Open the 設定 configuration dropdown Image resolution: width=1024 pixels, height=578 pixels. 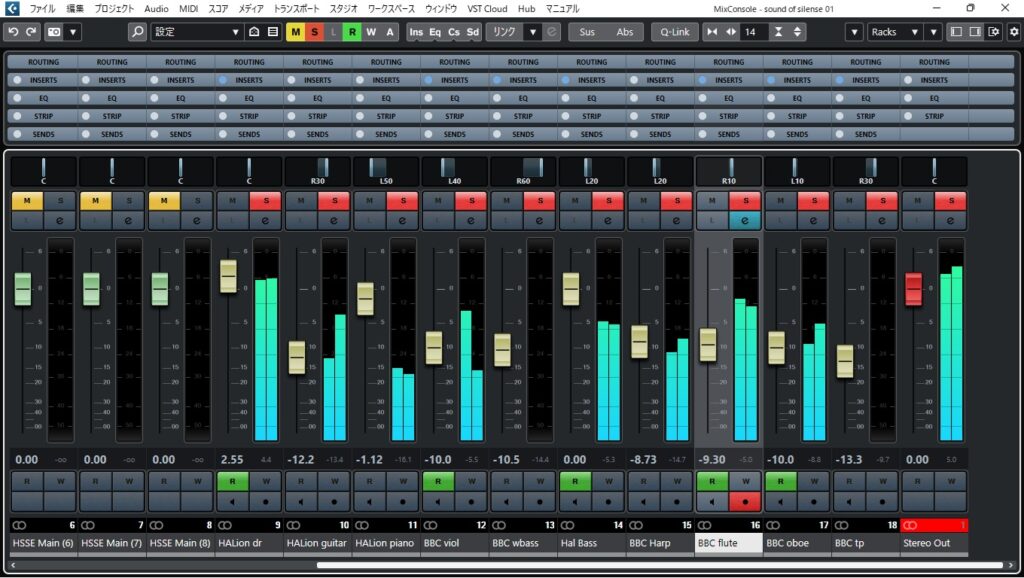pos(197,32)
